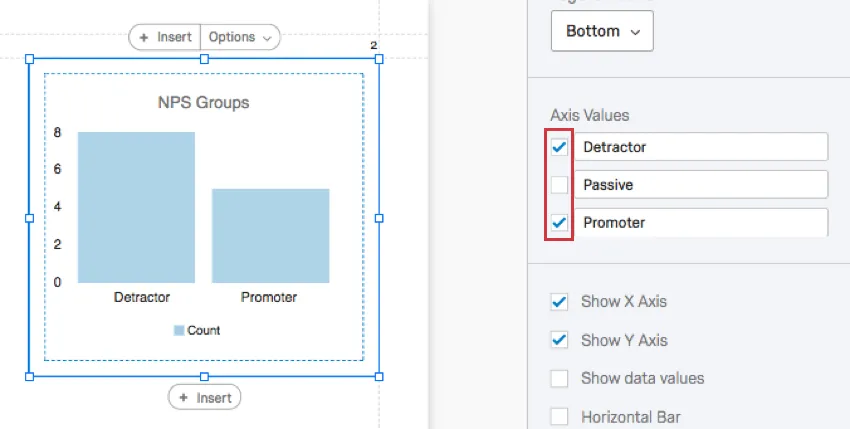Enable the Passive axis value checkbox
Image resolution: width=850 pixels, height=429 pixels.
coord(560,185)
